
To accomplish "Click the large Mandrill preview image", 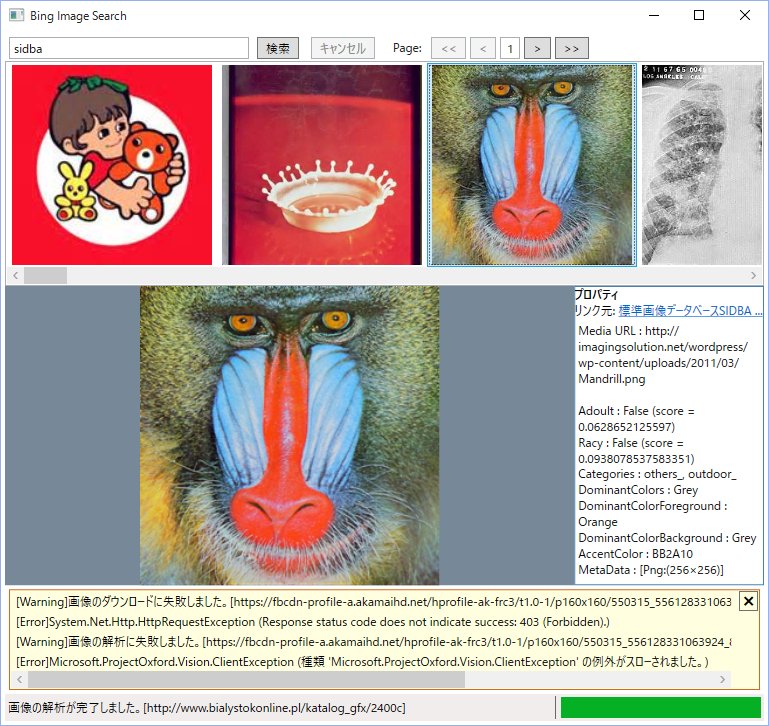I will coord(289,435).
